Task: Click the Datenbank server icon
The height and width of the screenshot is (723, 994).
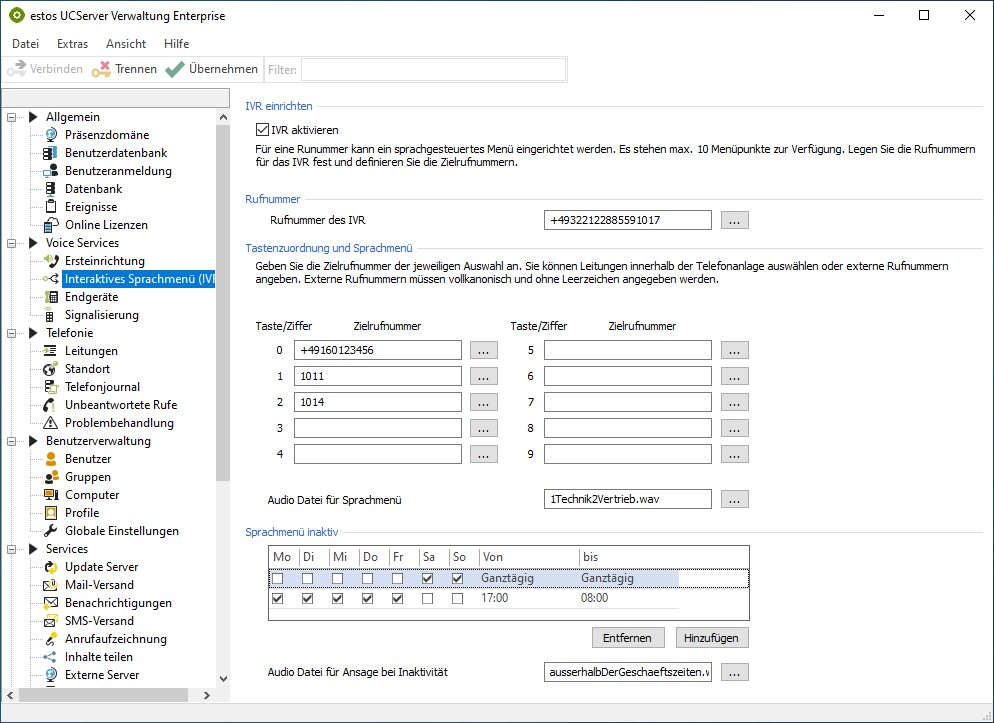Action: coord(51,189)
